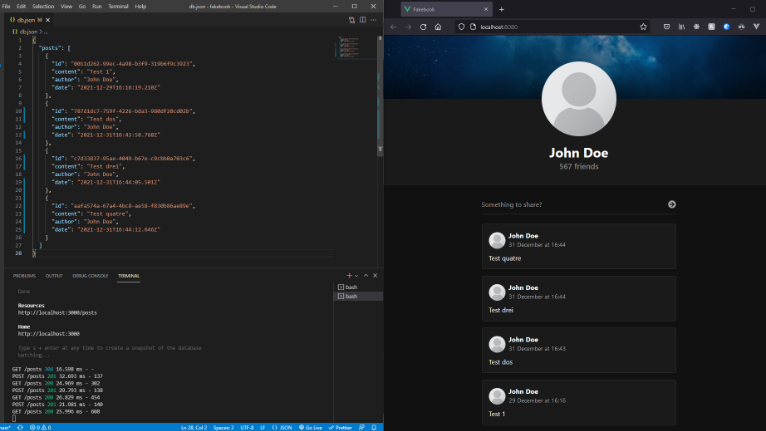The height and width of the screenshot is (431, 766).
Task: Click the editor vertical scrollbar
Action: [x=380, y=95]
